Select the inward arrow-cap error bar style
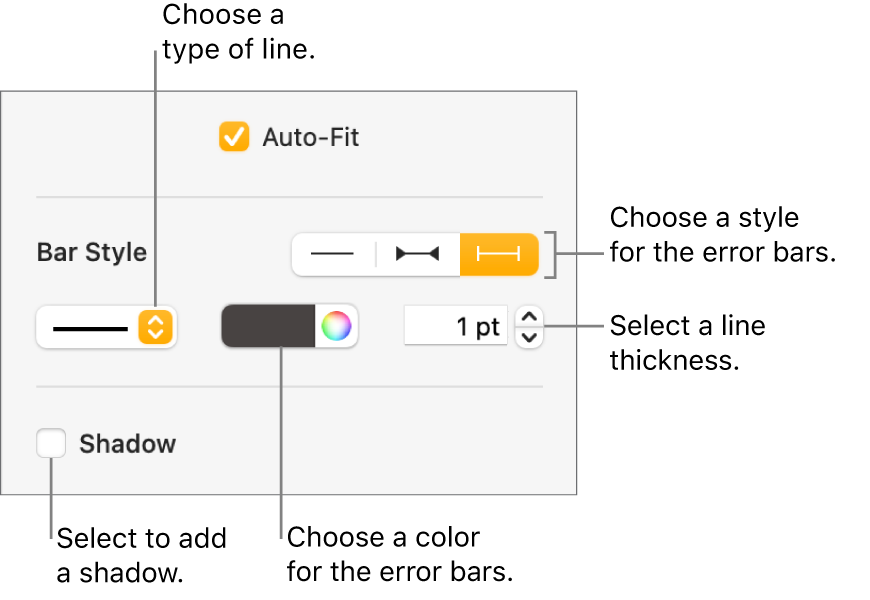 [x=417, y=254]
